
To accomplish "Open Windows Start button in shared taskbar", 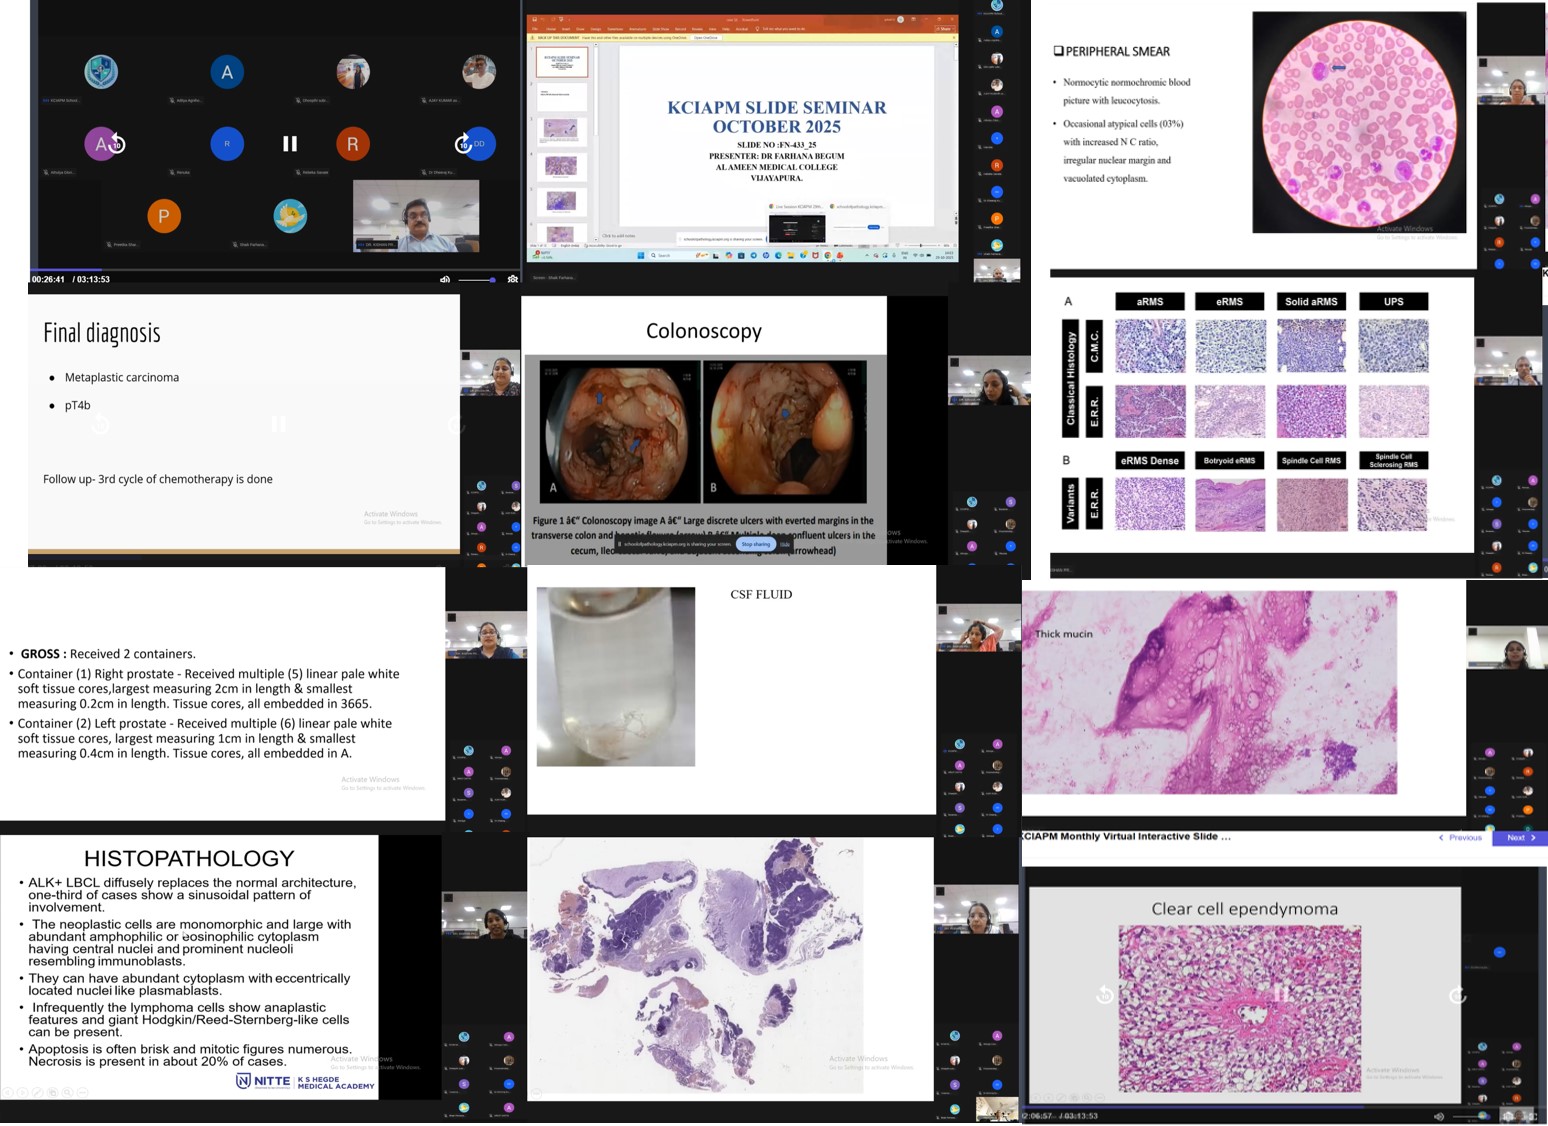I will 641,255.
